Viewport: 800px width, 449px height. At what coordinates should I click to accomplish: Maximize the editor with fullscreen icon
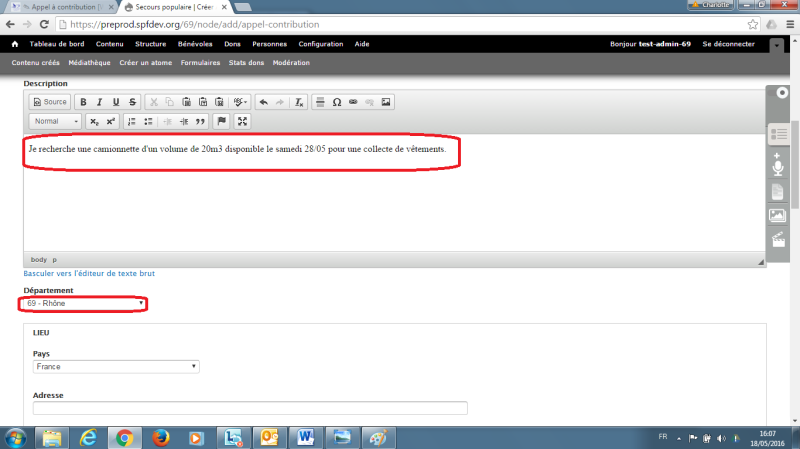(241, 121)
